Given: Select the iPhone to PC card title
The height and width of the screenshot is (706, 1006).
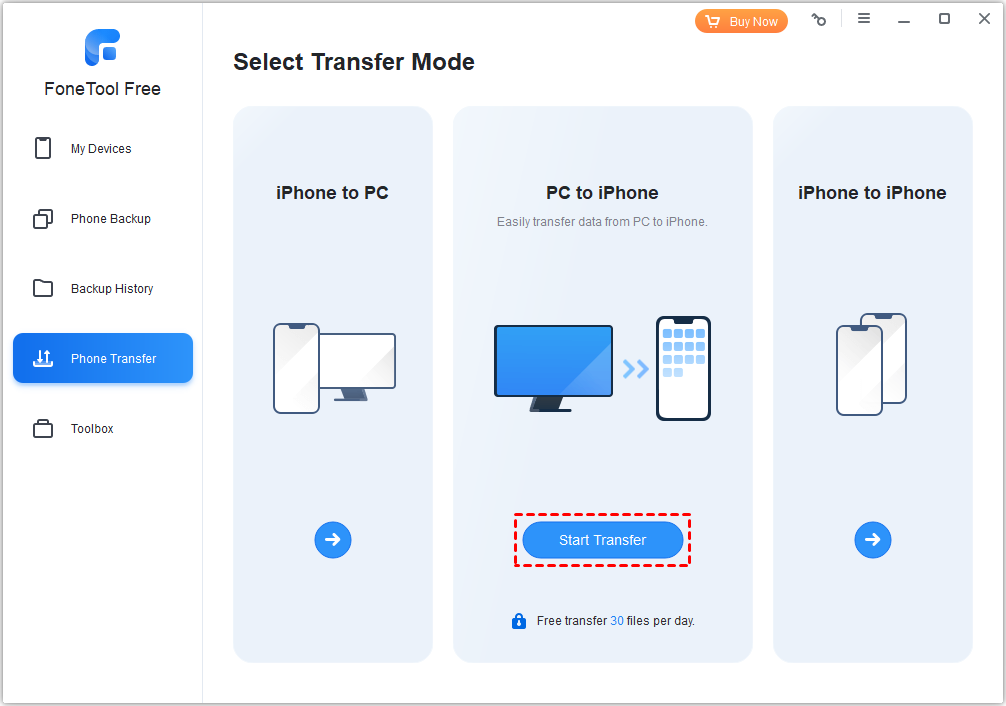Looking at the screenshot, I should tap(332, 193).
